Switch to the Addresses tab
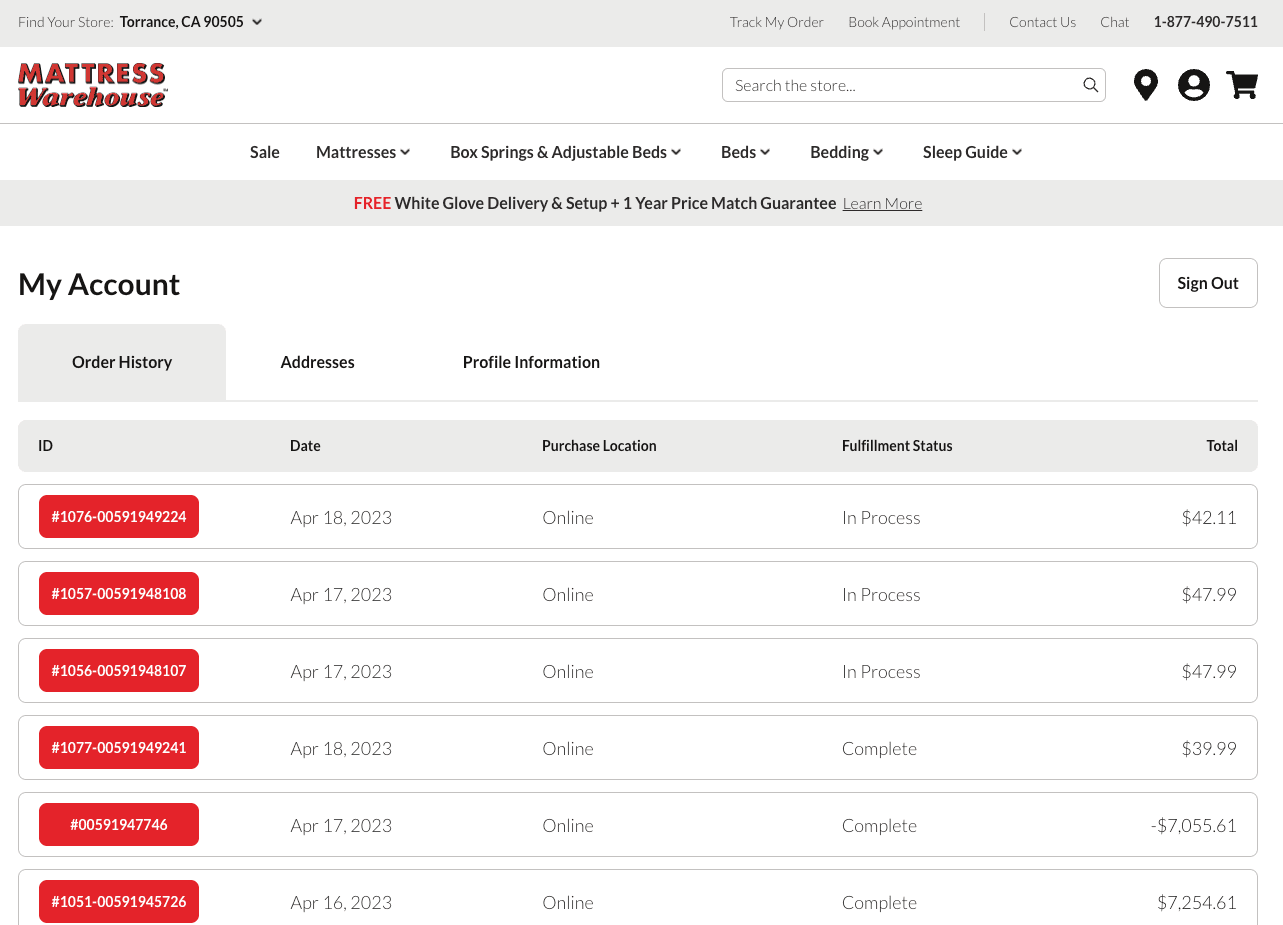Image resolution: width=1283 pixels, height=925 pixels. point(317,362)
